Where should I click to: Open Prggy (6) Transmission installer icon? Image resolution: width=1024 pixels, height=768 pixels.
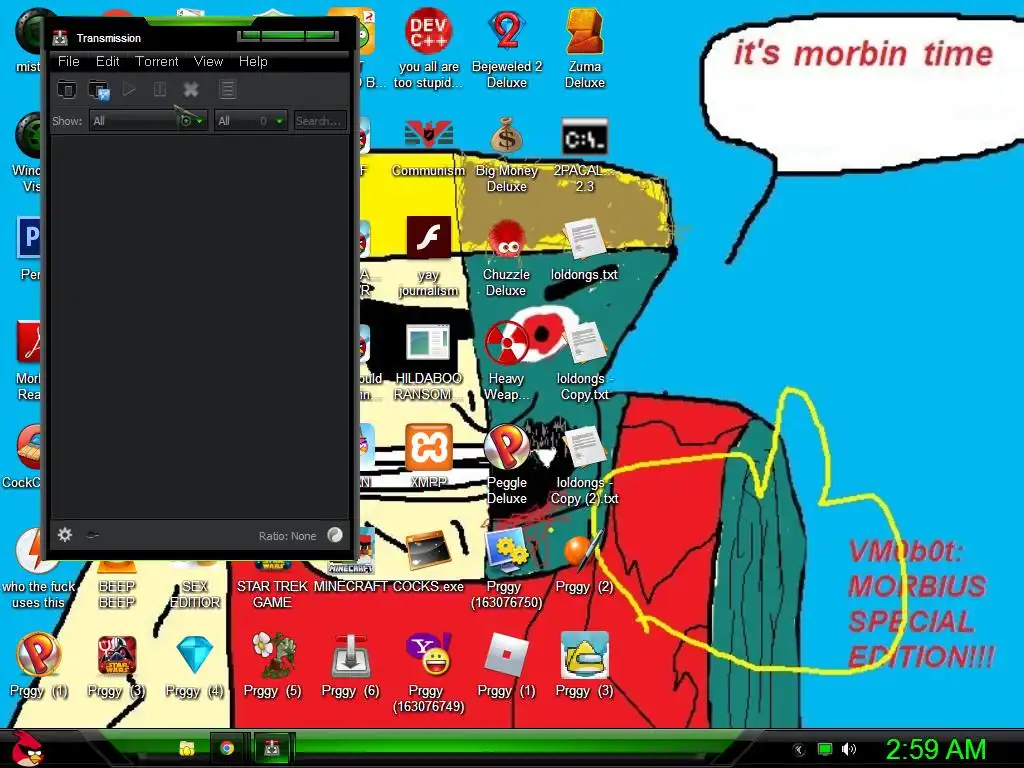pyautogui.click(x=351, y=665)
